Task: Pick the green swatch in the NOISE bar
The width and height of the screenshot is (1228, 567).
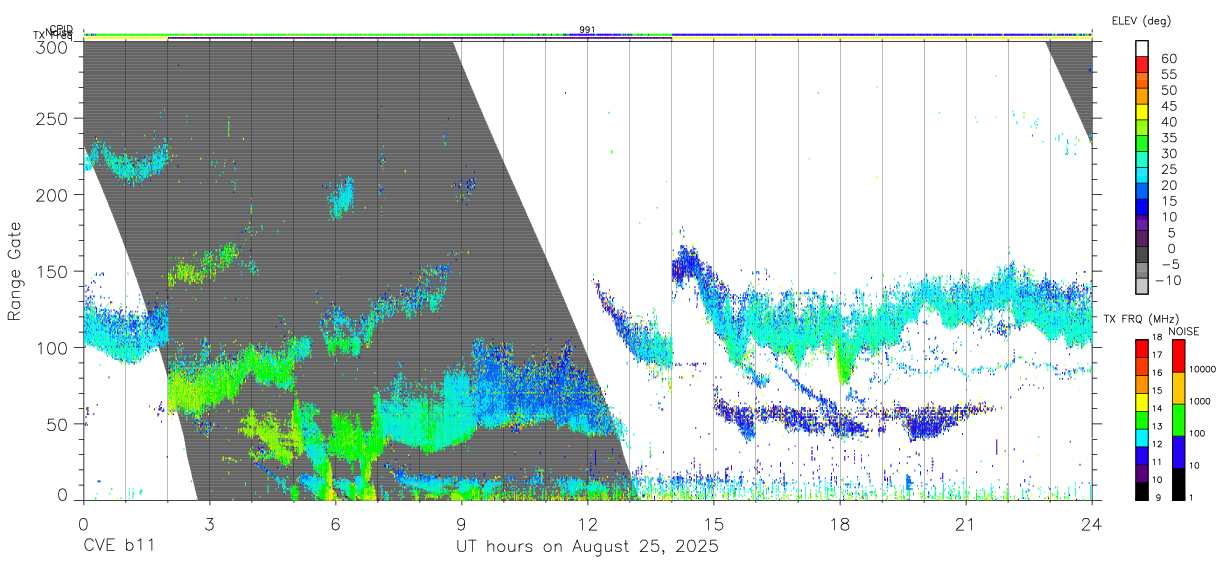Action: pos(1177,420)
